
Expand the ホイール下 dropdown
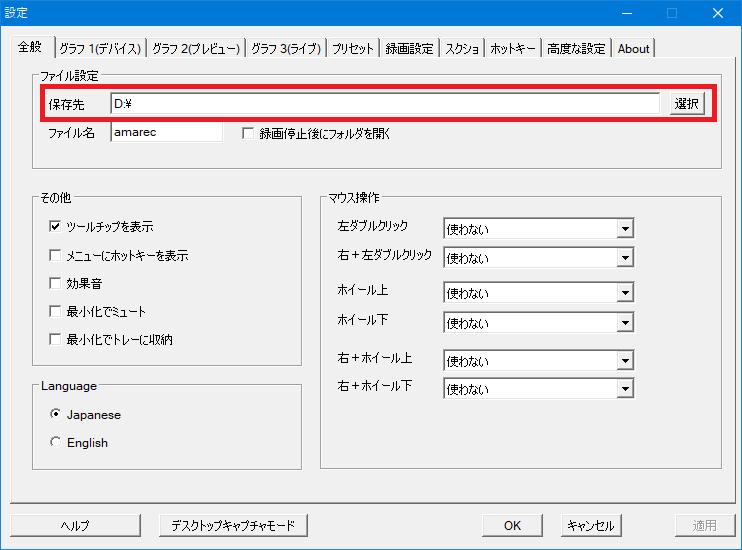click(539, 323)
